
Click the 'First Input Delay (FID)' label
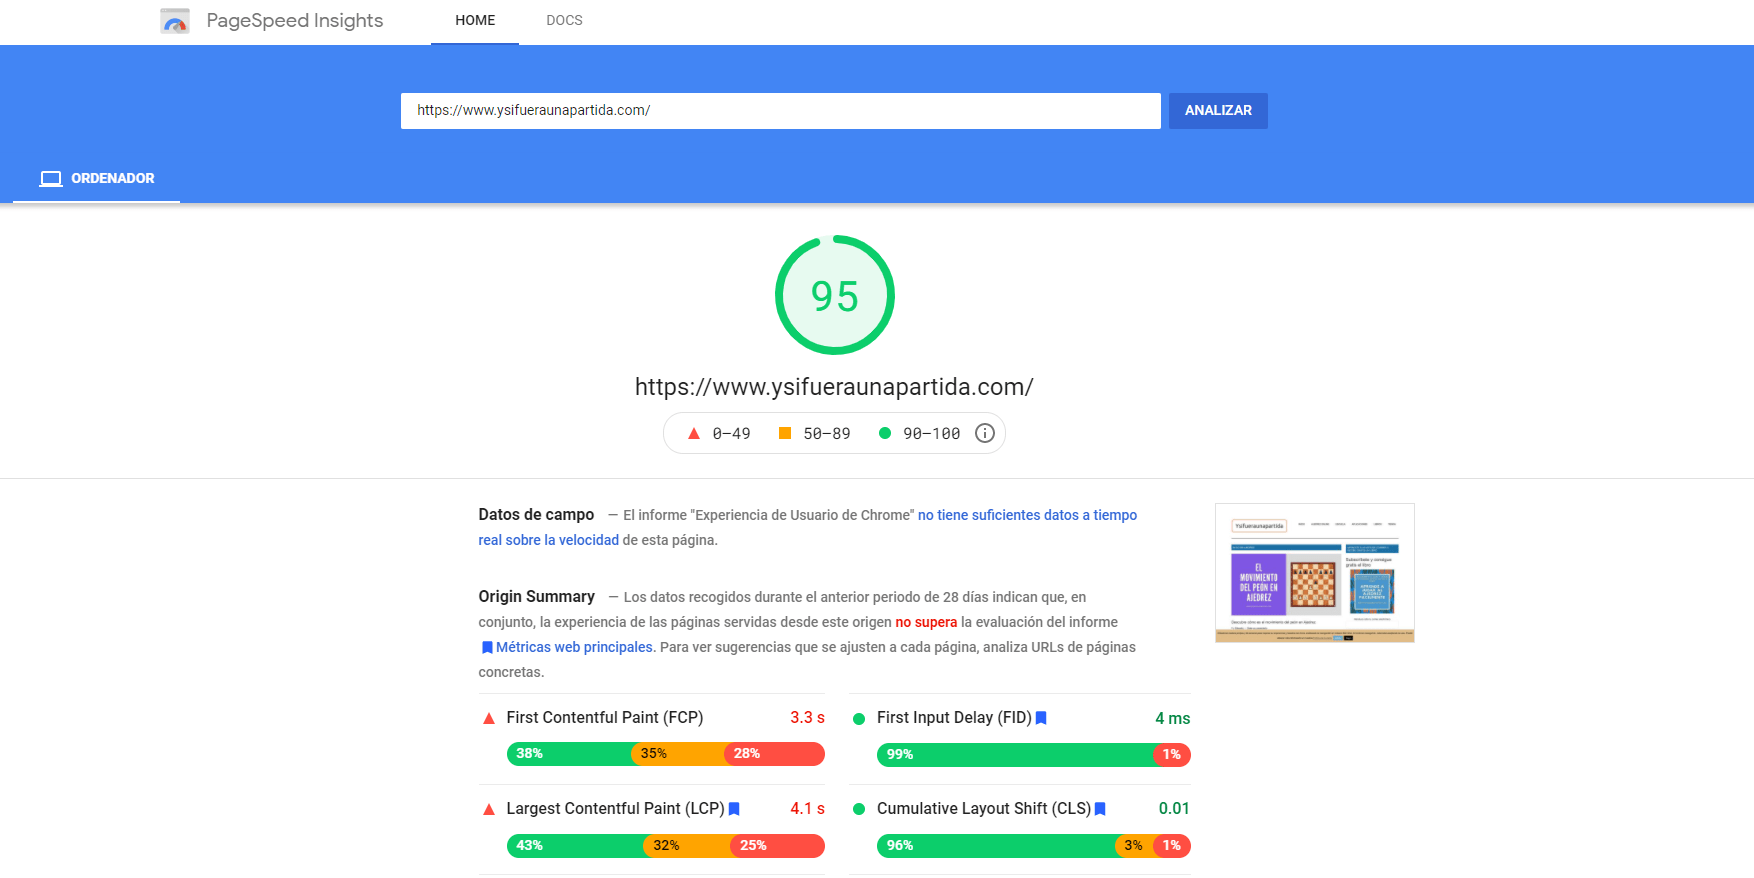(x=954, y=718)
